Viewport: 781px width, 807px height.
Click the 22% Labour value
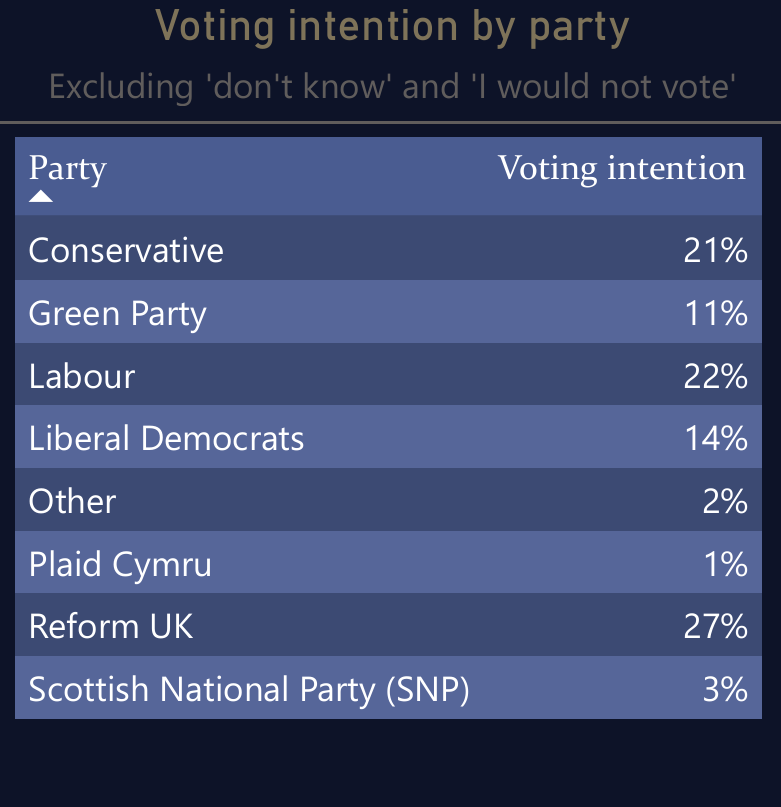pyautogui.click(x=716, y=376)
